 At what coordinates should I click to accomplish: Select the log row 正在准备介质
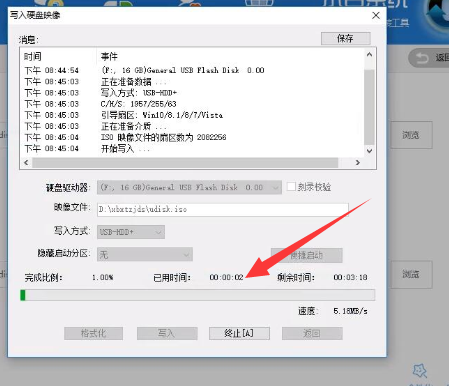[x=193, y=126]
